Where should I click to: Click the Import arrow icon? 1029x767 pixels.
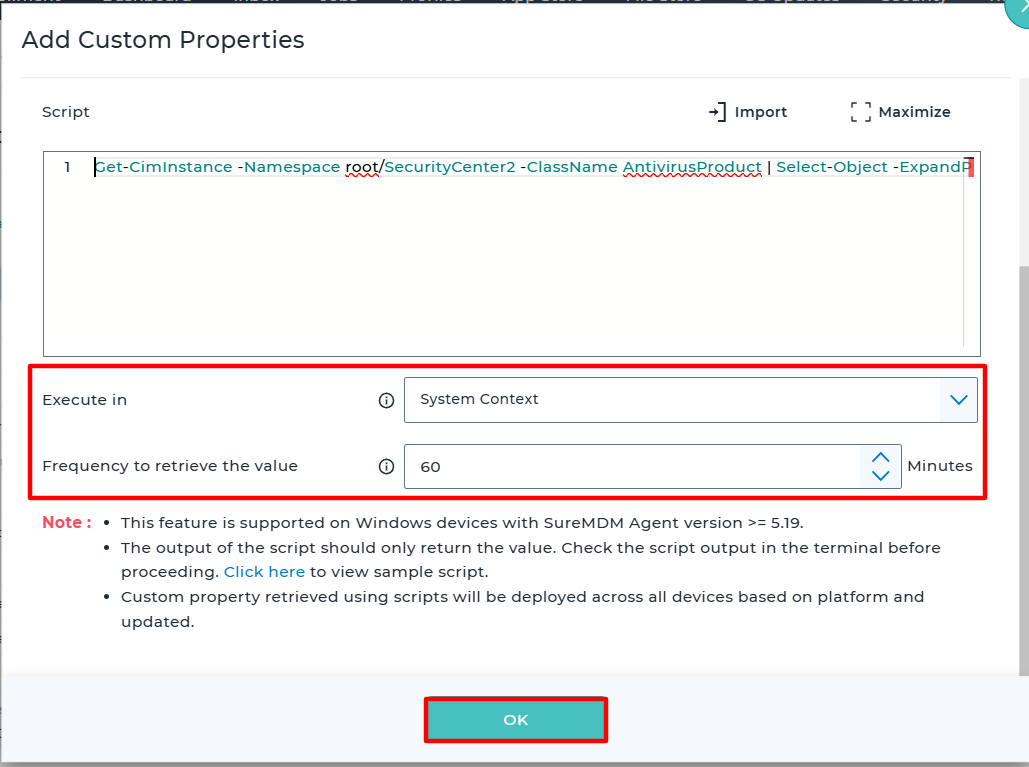(717, 112)
